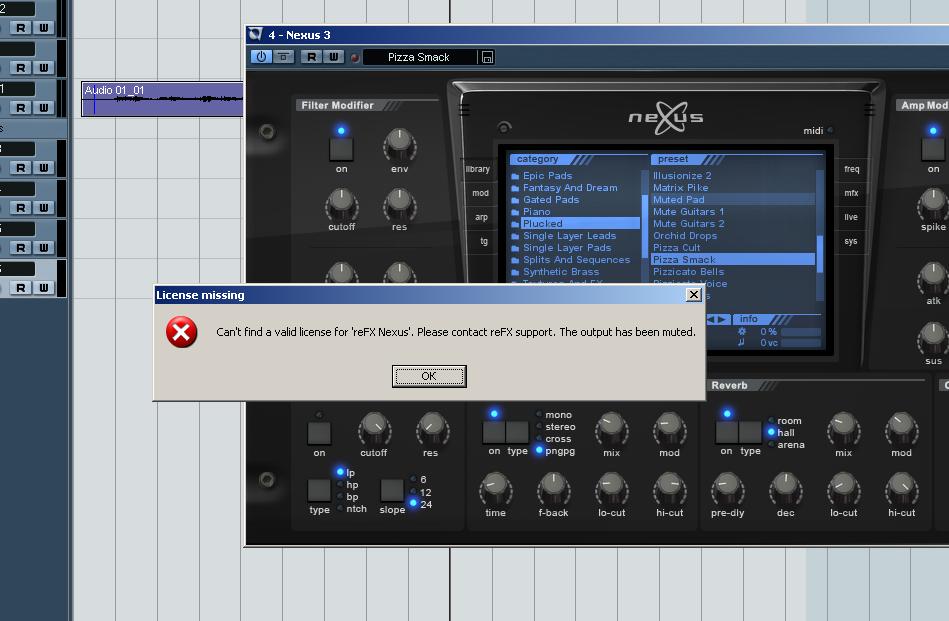Click the delay f-back knob
Image resolution: width=949 pixels, height=621 pixels.
[x=553, y=488]
